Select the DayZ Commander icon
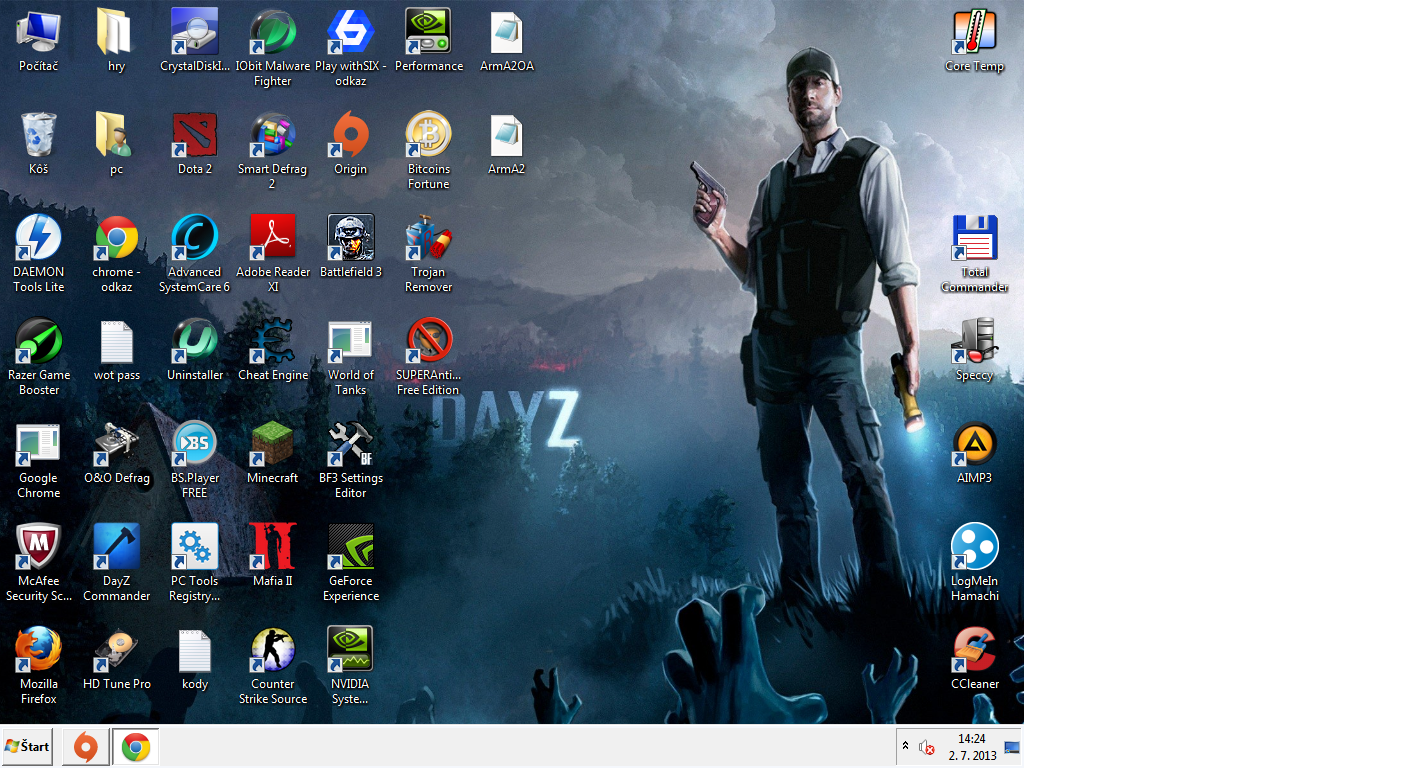The image size is (1402, 768). [x=116, y=563]
